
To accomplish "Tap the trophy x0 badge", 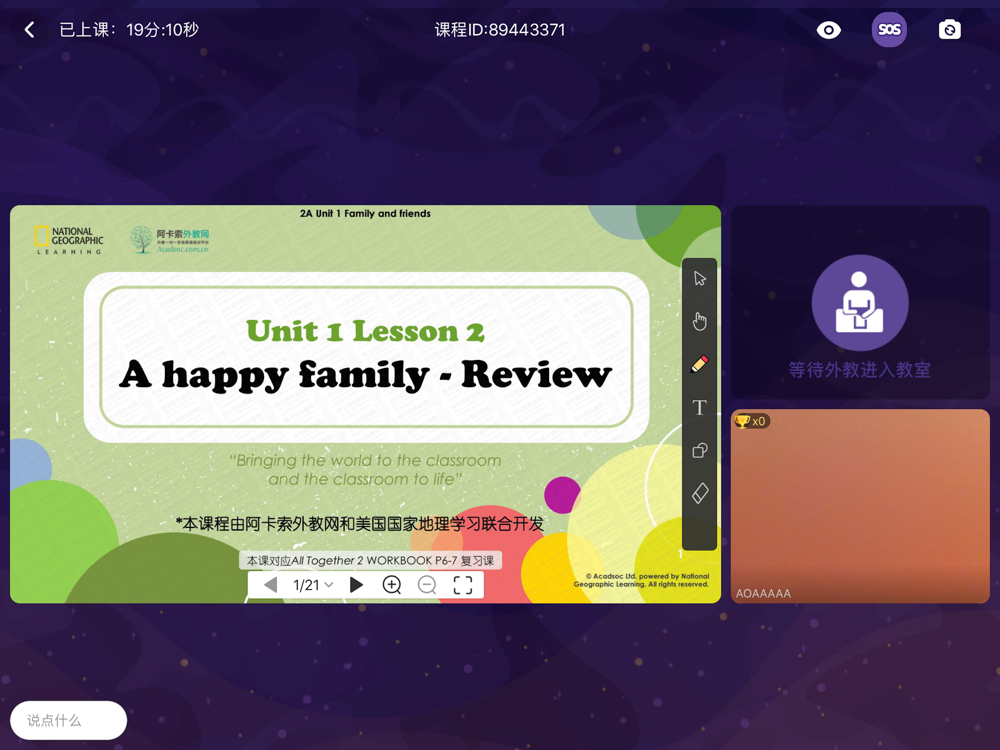I will [751, 421].
